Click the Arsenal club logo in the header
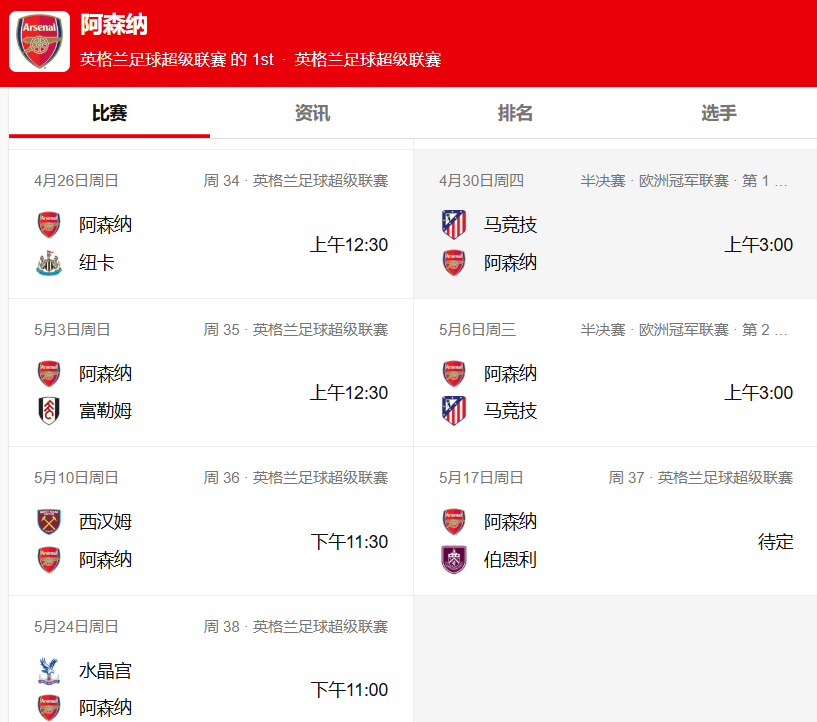The height and width of the screenshot is (722, 817). [x=39, y=42]
